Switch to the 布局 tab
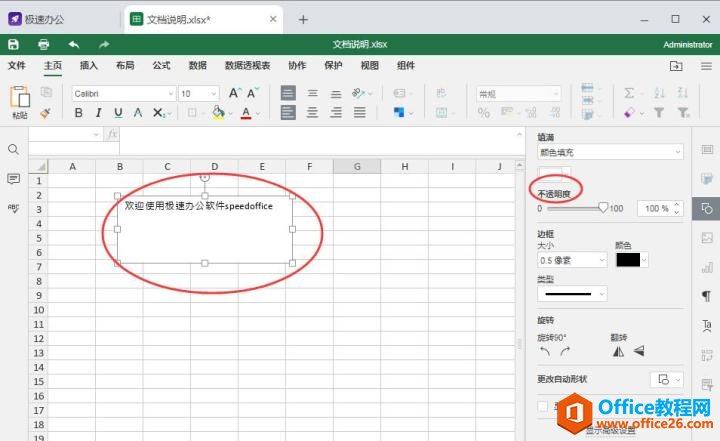The width and height of the screenshot is (720, 441). point(125,66)
